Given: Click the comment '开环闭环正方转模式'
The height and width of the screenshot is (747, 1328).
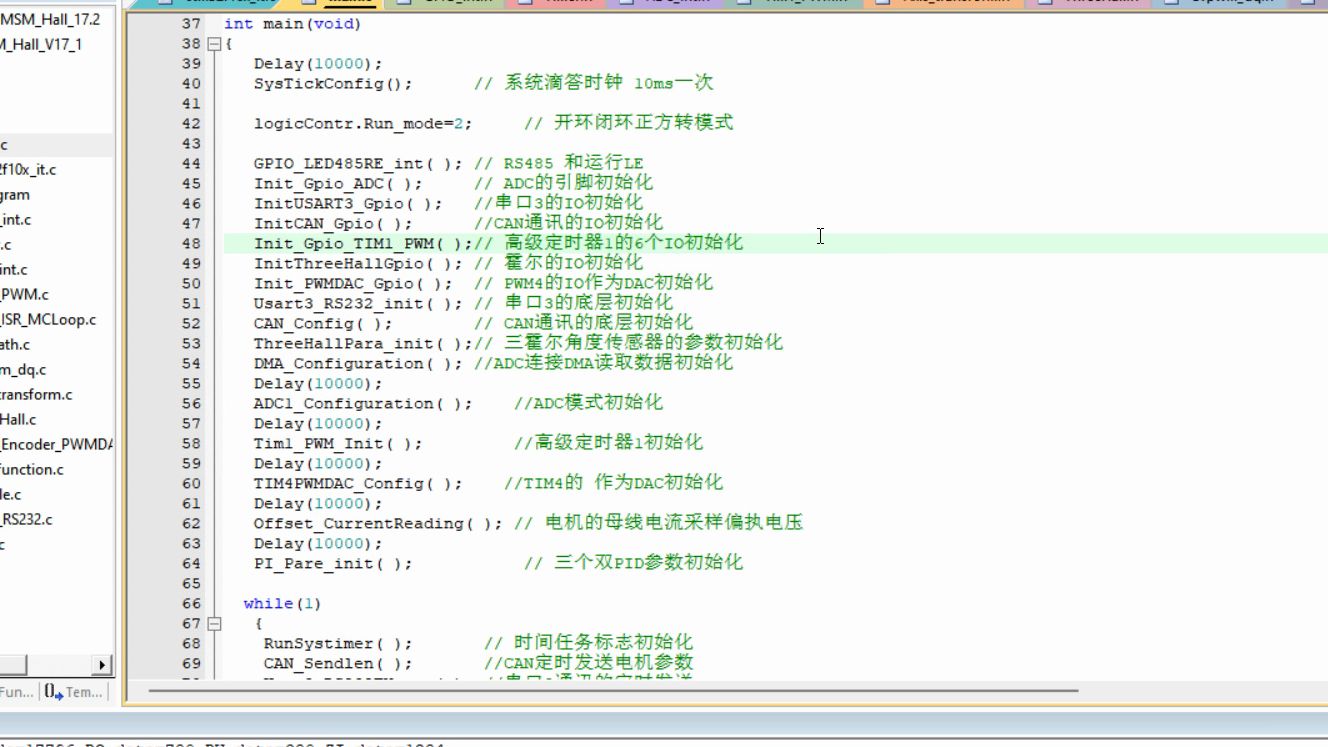Looking at the screenshot, I should point(643,124).
